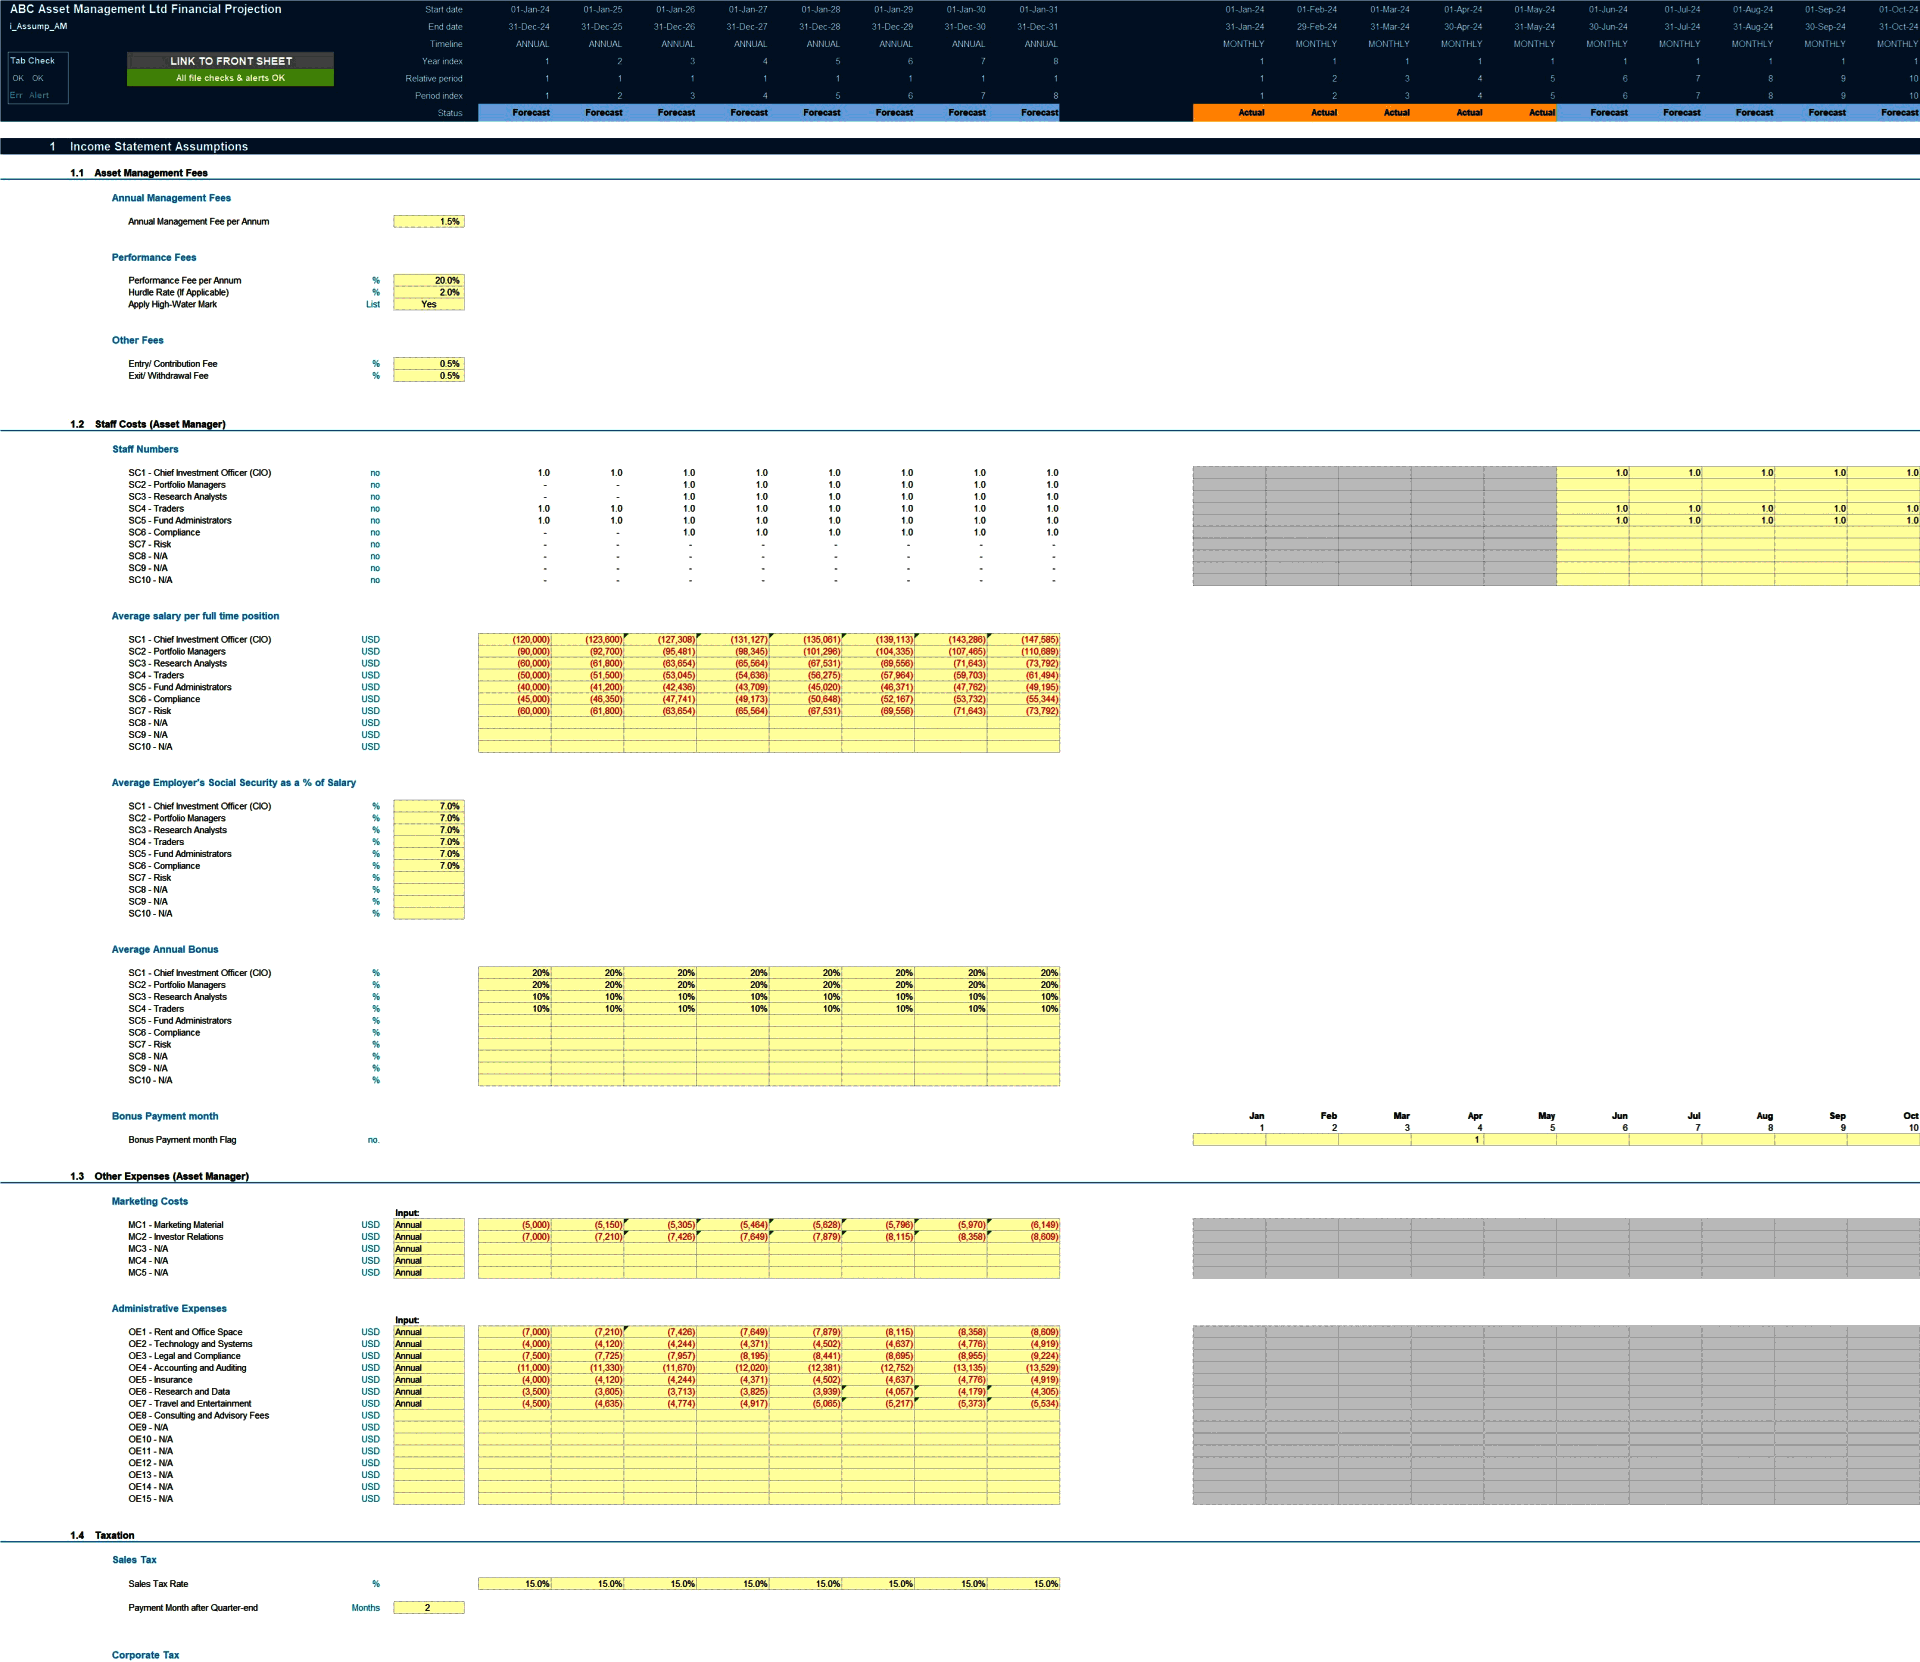Open the OE5 - Insurance 'Annual' input list
The image size is (1920, 1662).
[429, 1380]
